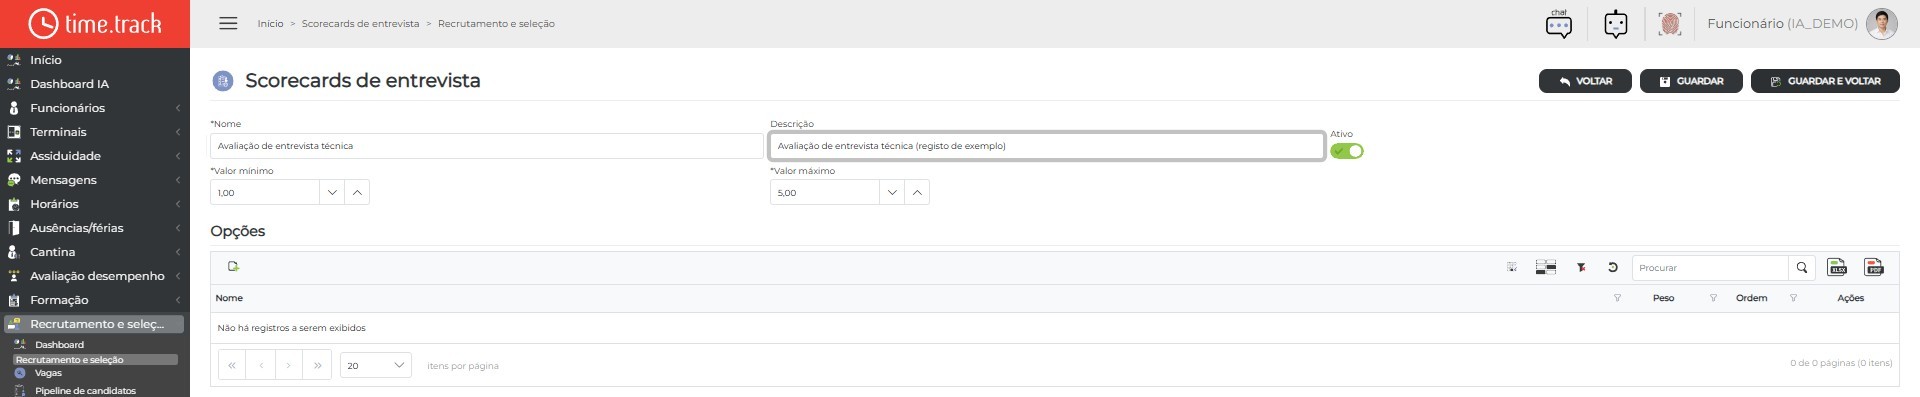Decrease Valor mínimo with down arrow
This screenshot has height=397, width=1920.
tap(332, 192)
